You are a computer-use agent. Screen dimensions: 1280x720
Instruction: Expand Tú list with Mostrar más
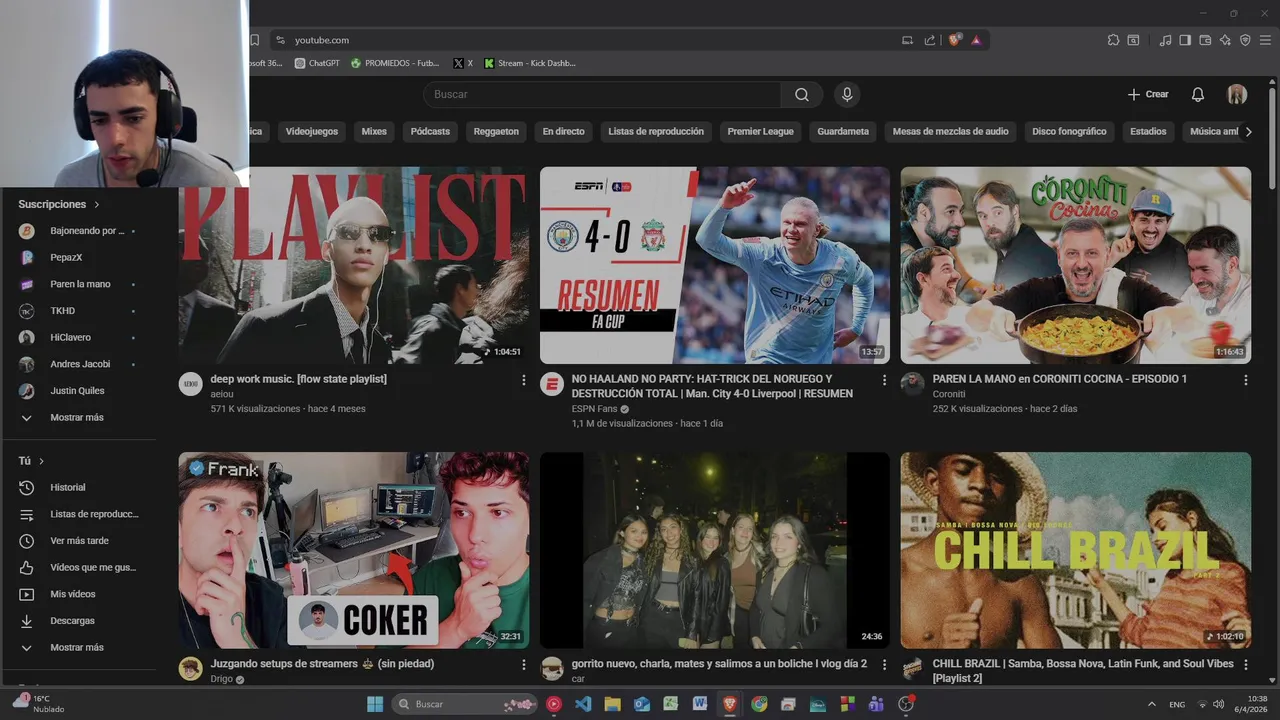[78, 647]
